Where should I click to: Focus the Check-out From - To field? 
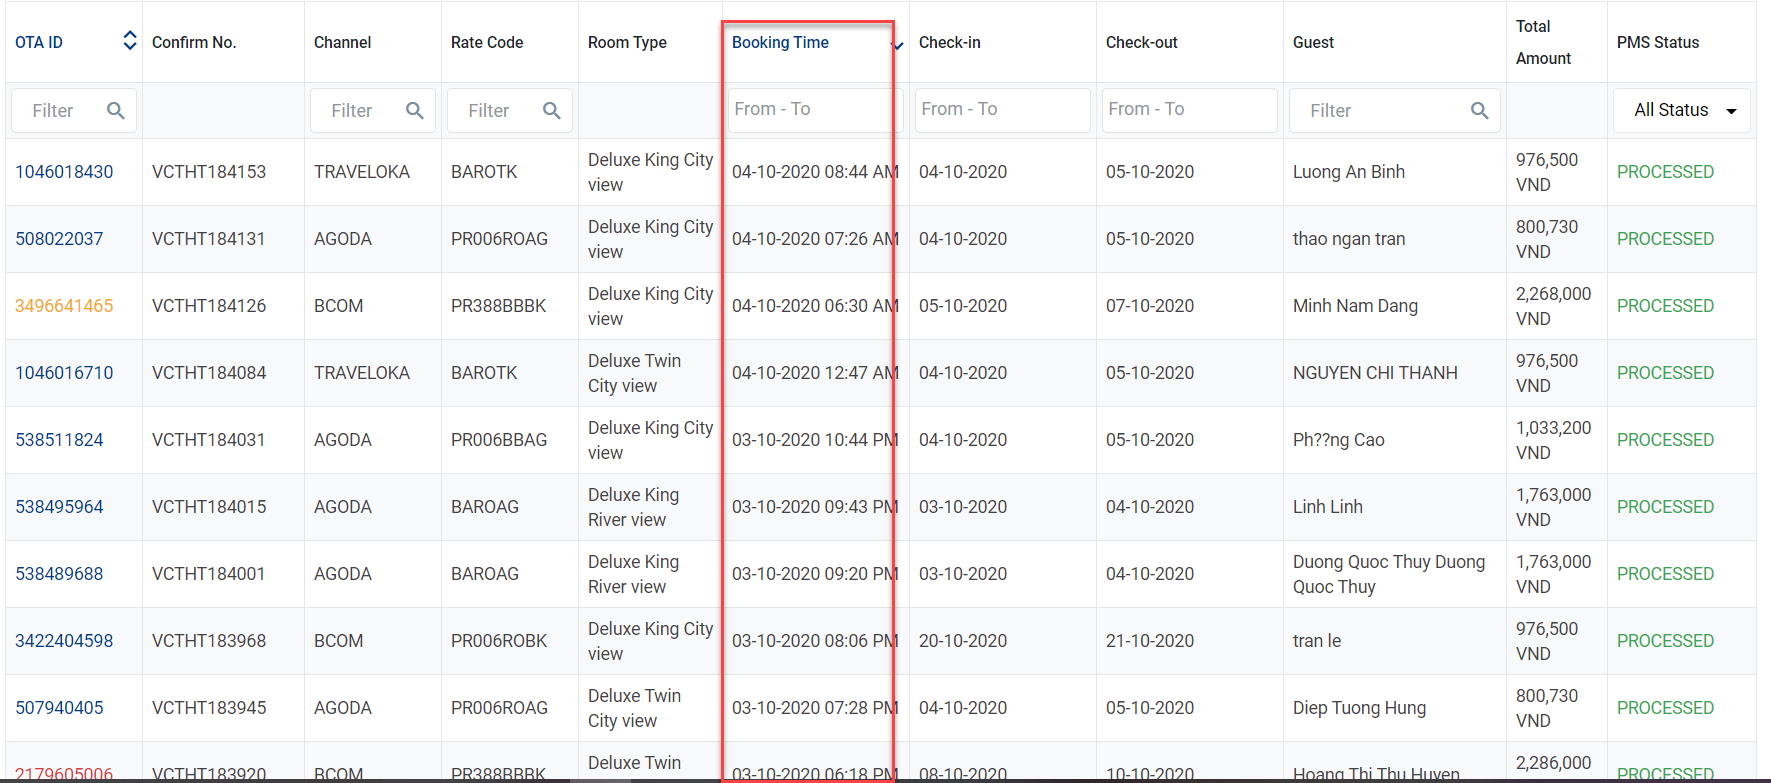pos(1189,109)
